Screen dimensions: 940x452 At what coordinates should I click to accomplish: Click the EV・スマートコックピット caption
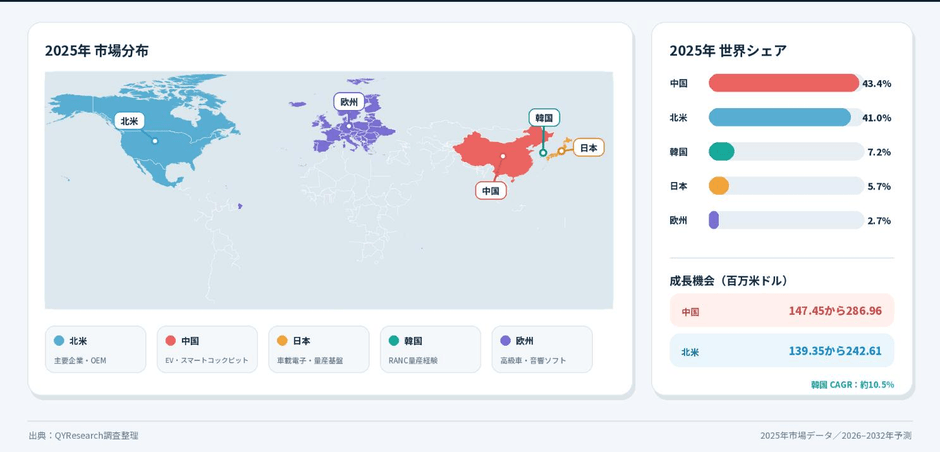pyautogui.click(x=207, y=361)
